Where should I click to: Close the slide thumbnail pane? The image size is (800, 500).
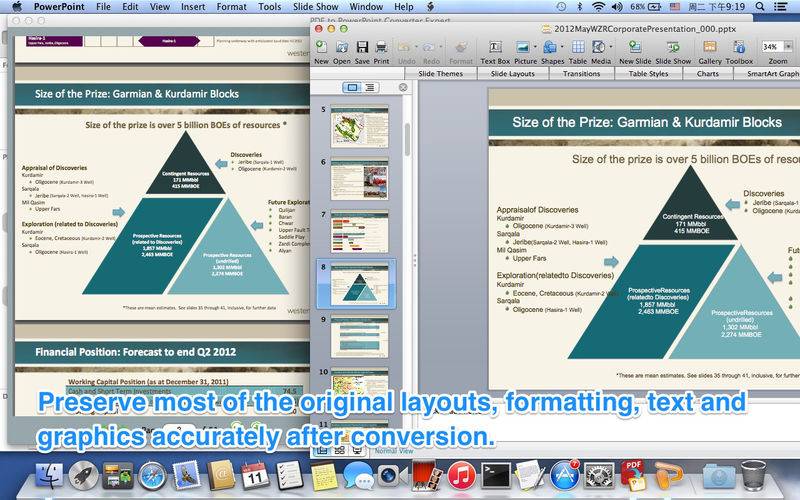click(x=403, y=87)
